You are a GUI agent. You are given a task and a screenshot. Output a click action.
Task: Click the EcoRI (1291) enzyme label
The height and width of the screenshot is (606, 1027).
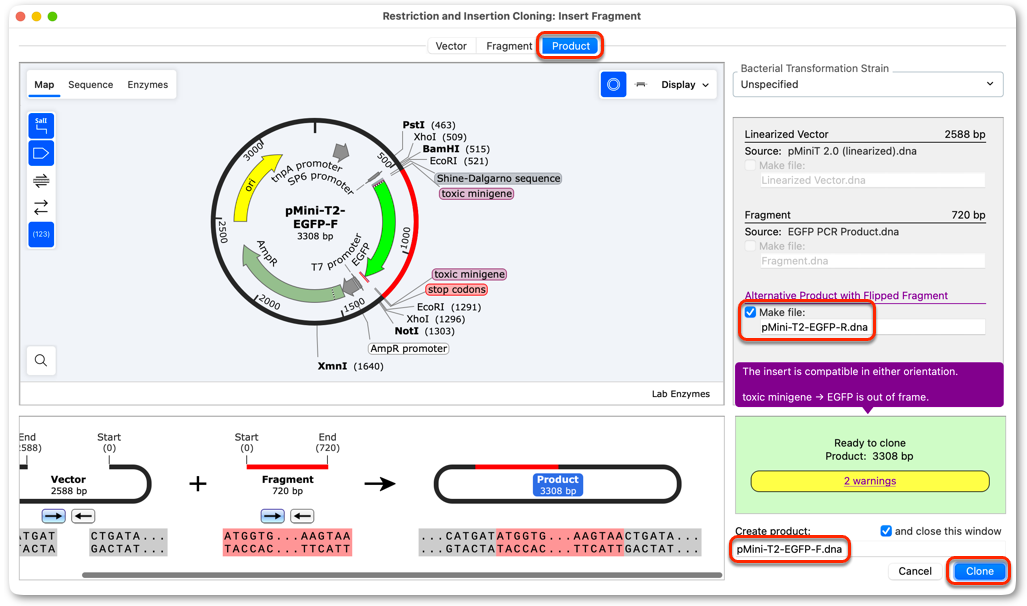pyautogui.click(x=449, y=307)
